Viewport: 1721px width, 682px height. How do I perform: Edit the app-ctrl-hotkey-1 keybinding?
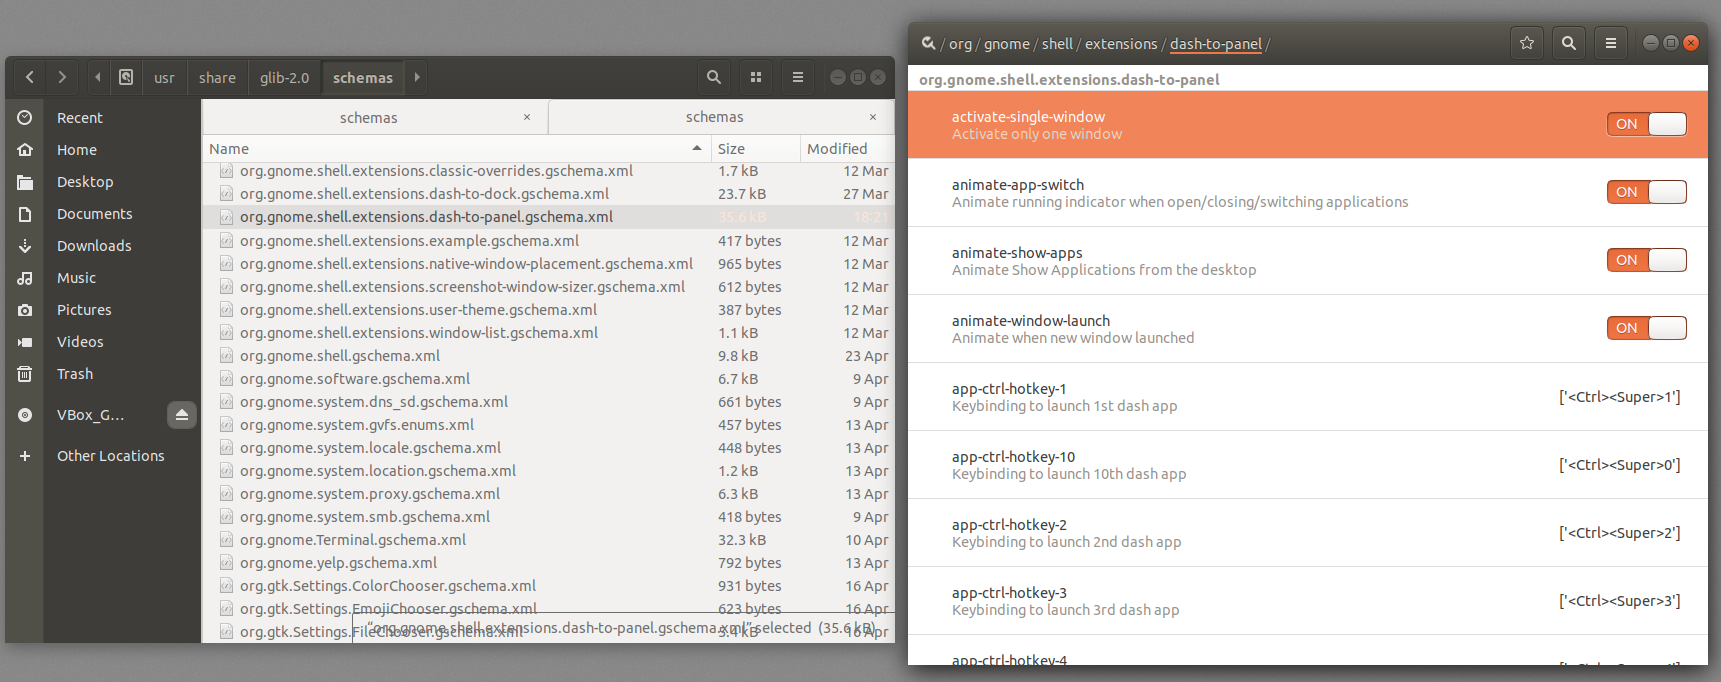click(1308, 397)
